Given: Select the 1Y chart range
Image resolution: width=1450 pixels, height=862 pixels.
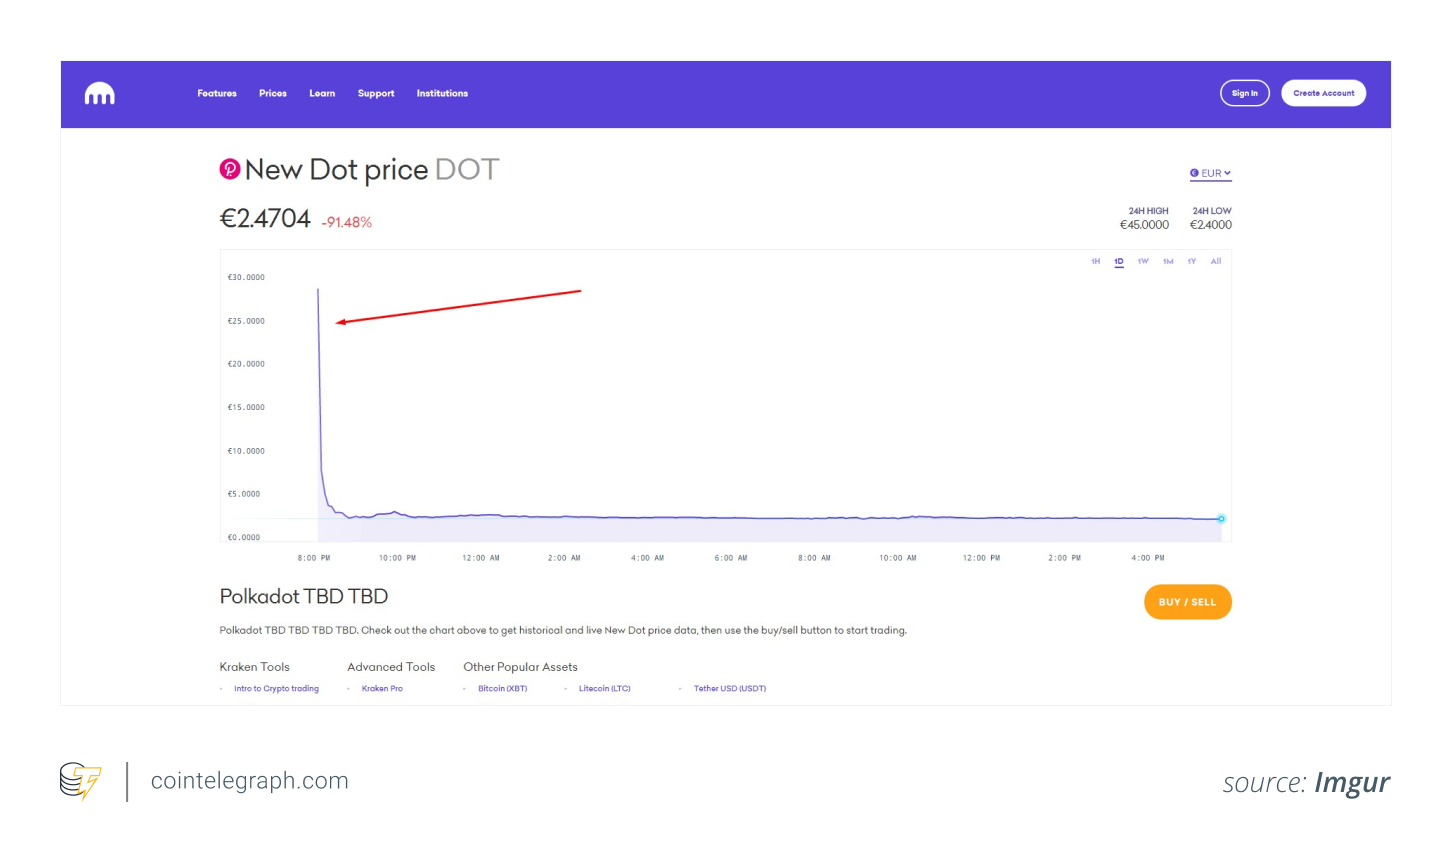Looking at the screenshot, I should pos(1192,261).
